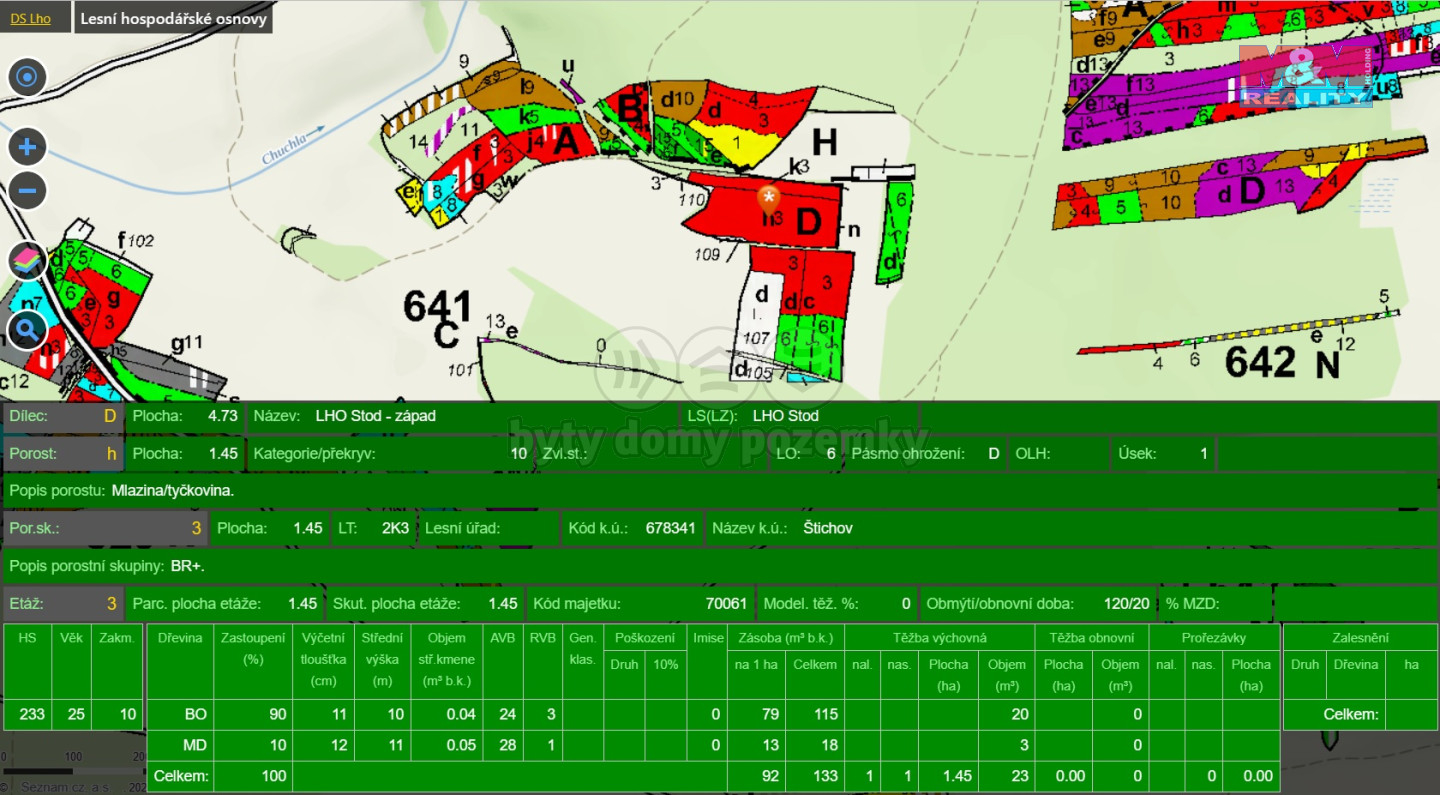
Task: Zoom out with the minus button
Action: pyautogui.click(x=27, y=190)
